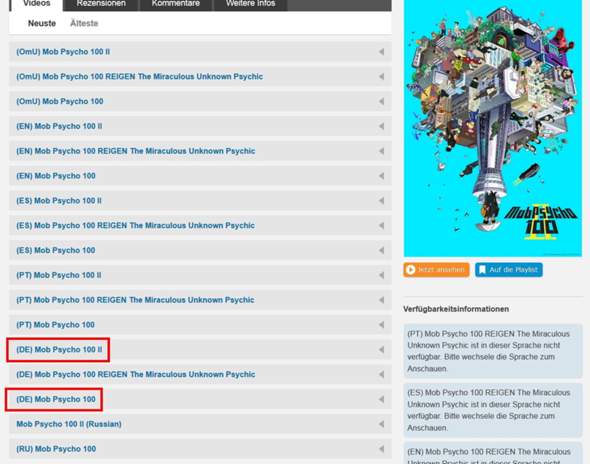Expand the (OmU) Mob Psycho 100 II arrow

coord(381,52)
